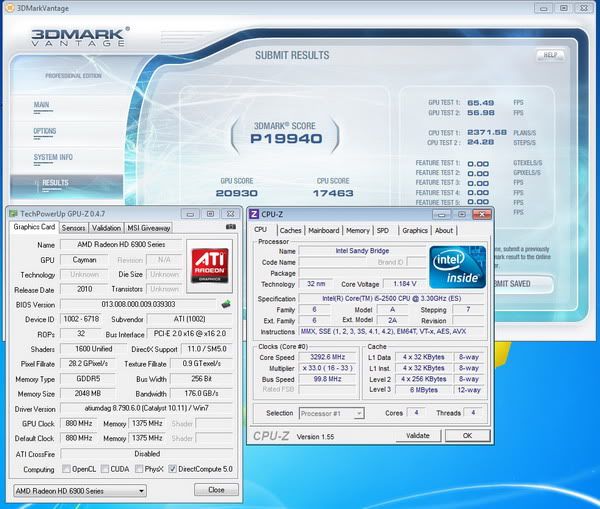
Task: Click the GPU-Z title bar app icon
Action: click(13, 214)
